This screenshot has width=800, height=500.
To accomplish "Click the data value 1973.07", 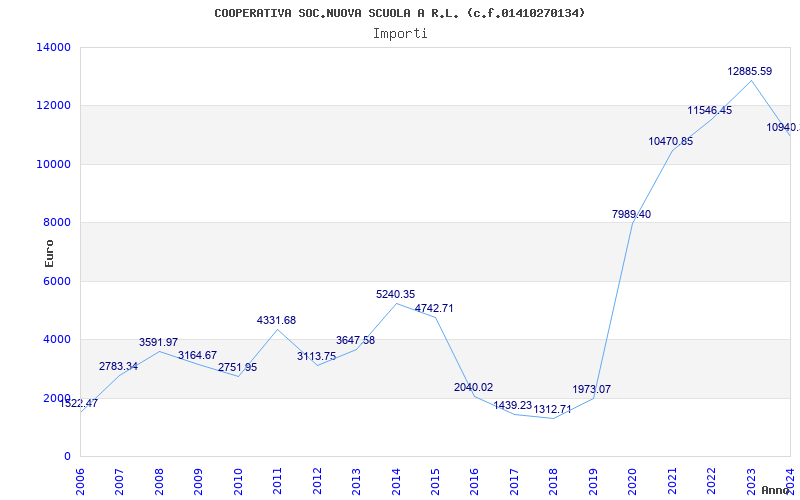I will coord(592,389).
